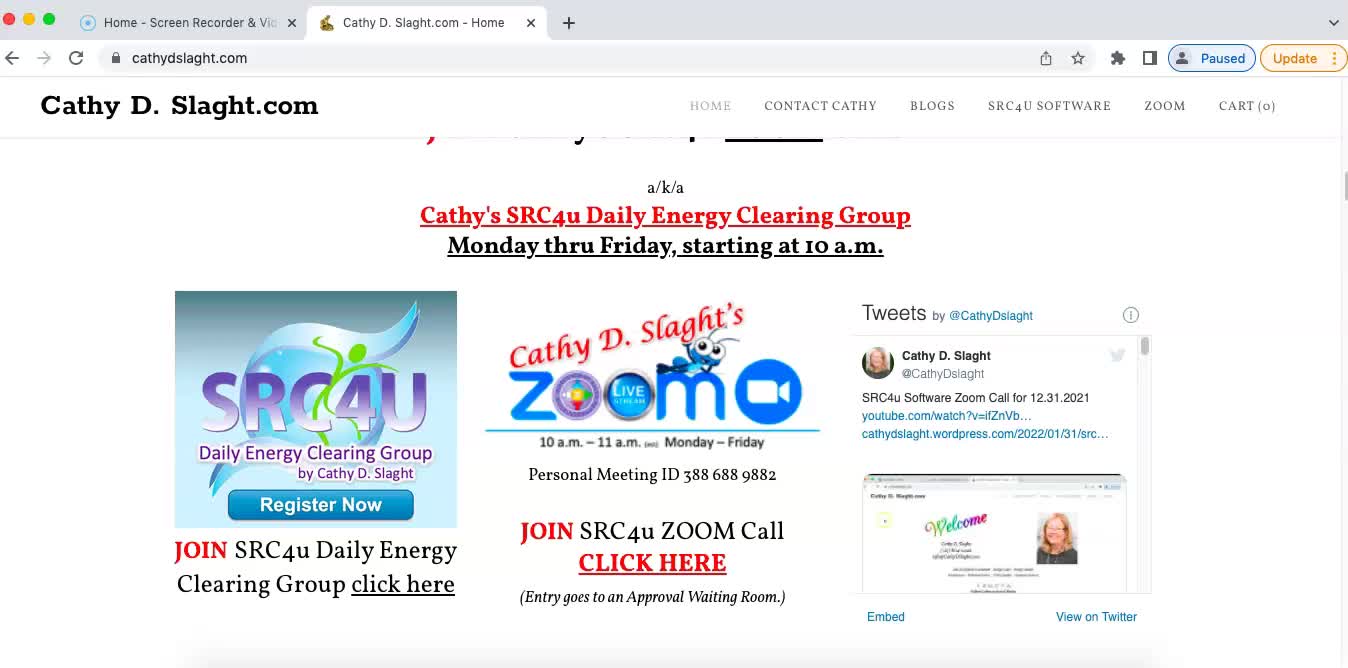
Task: Bookmark this page with the star icon
Action: pos(1078,58)
